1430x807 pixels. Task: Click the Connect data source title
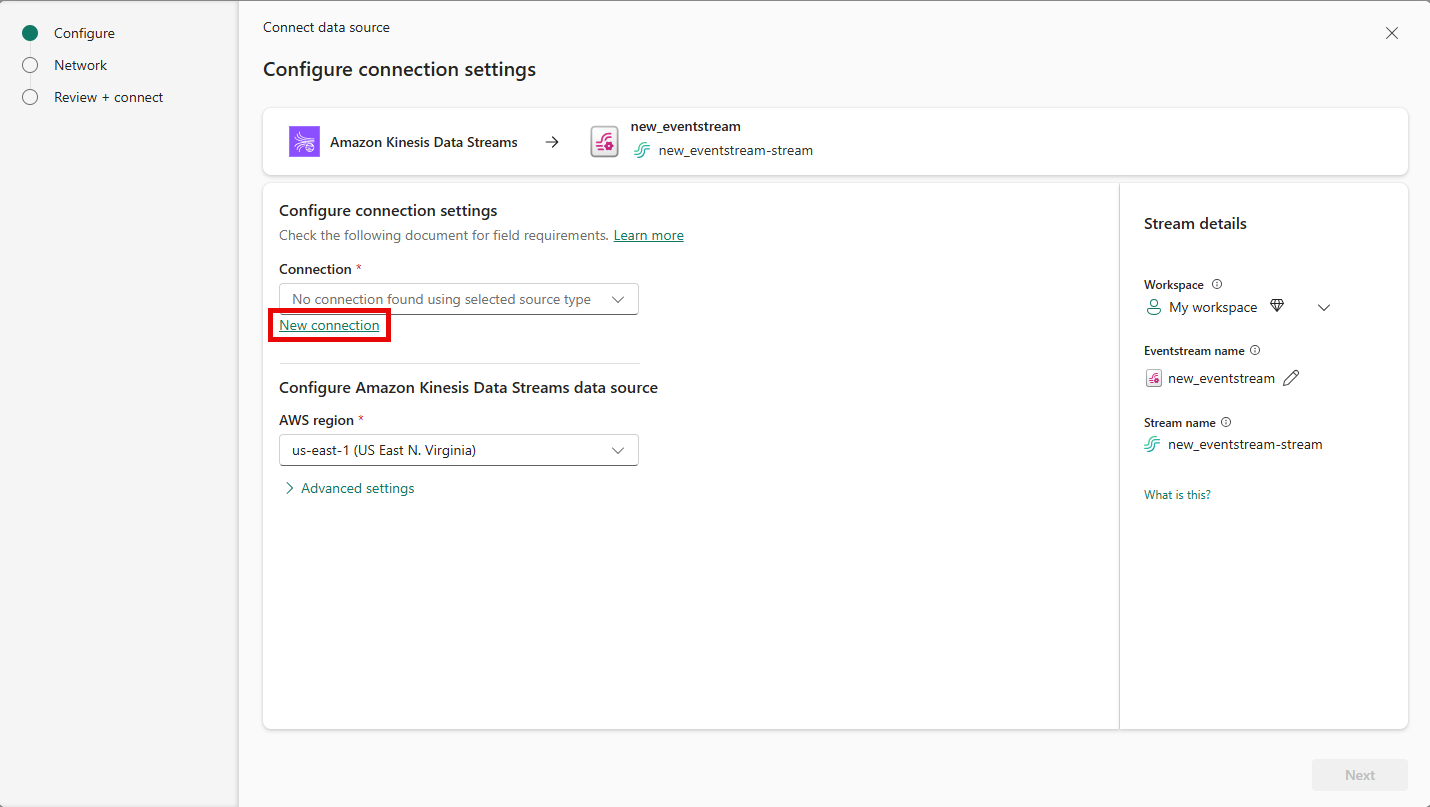pyautogui.click(x=326, y=27)
